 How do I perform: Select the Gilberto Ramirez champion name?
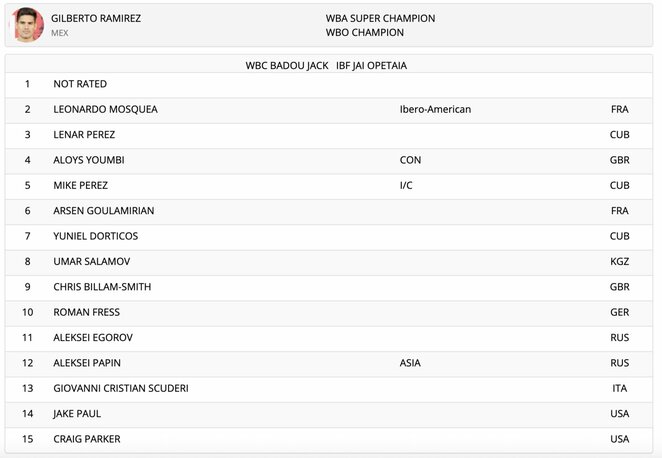pyautogui.click(x=96, y=18)
